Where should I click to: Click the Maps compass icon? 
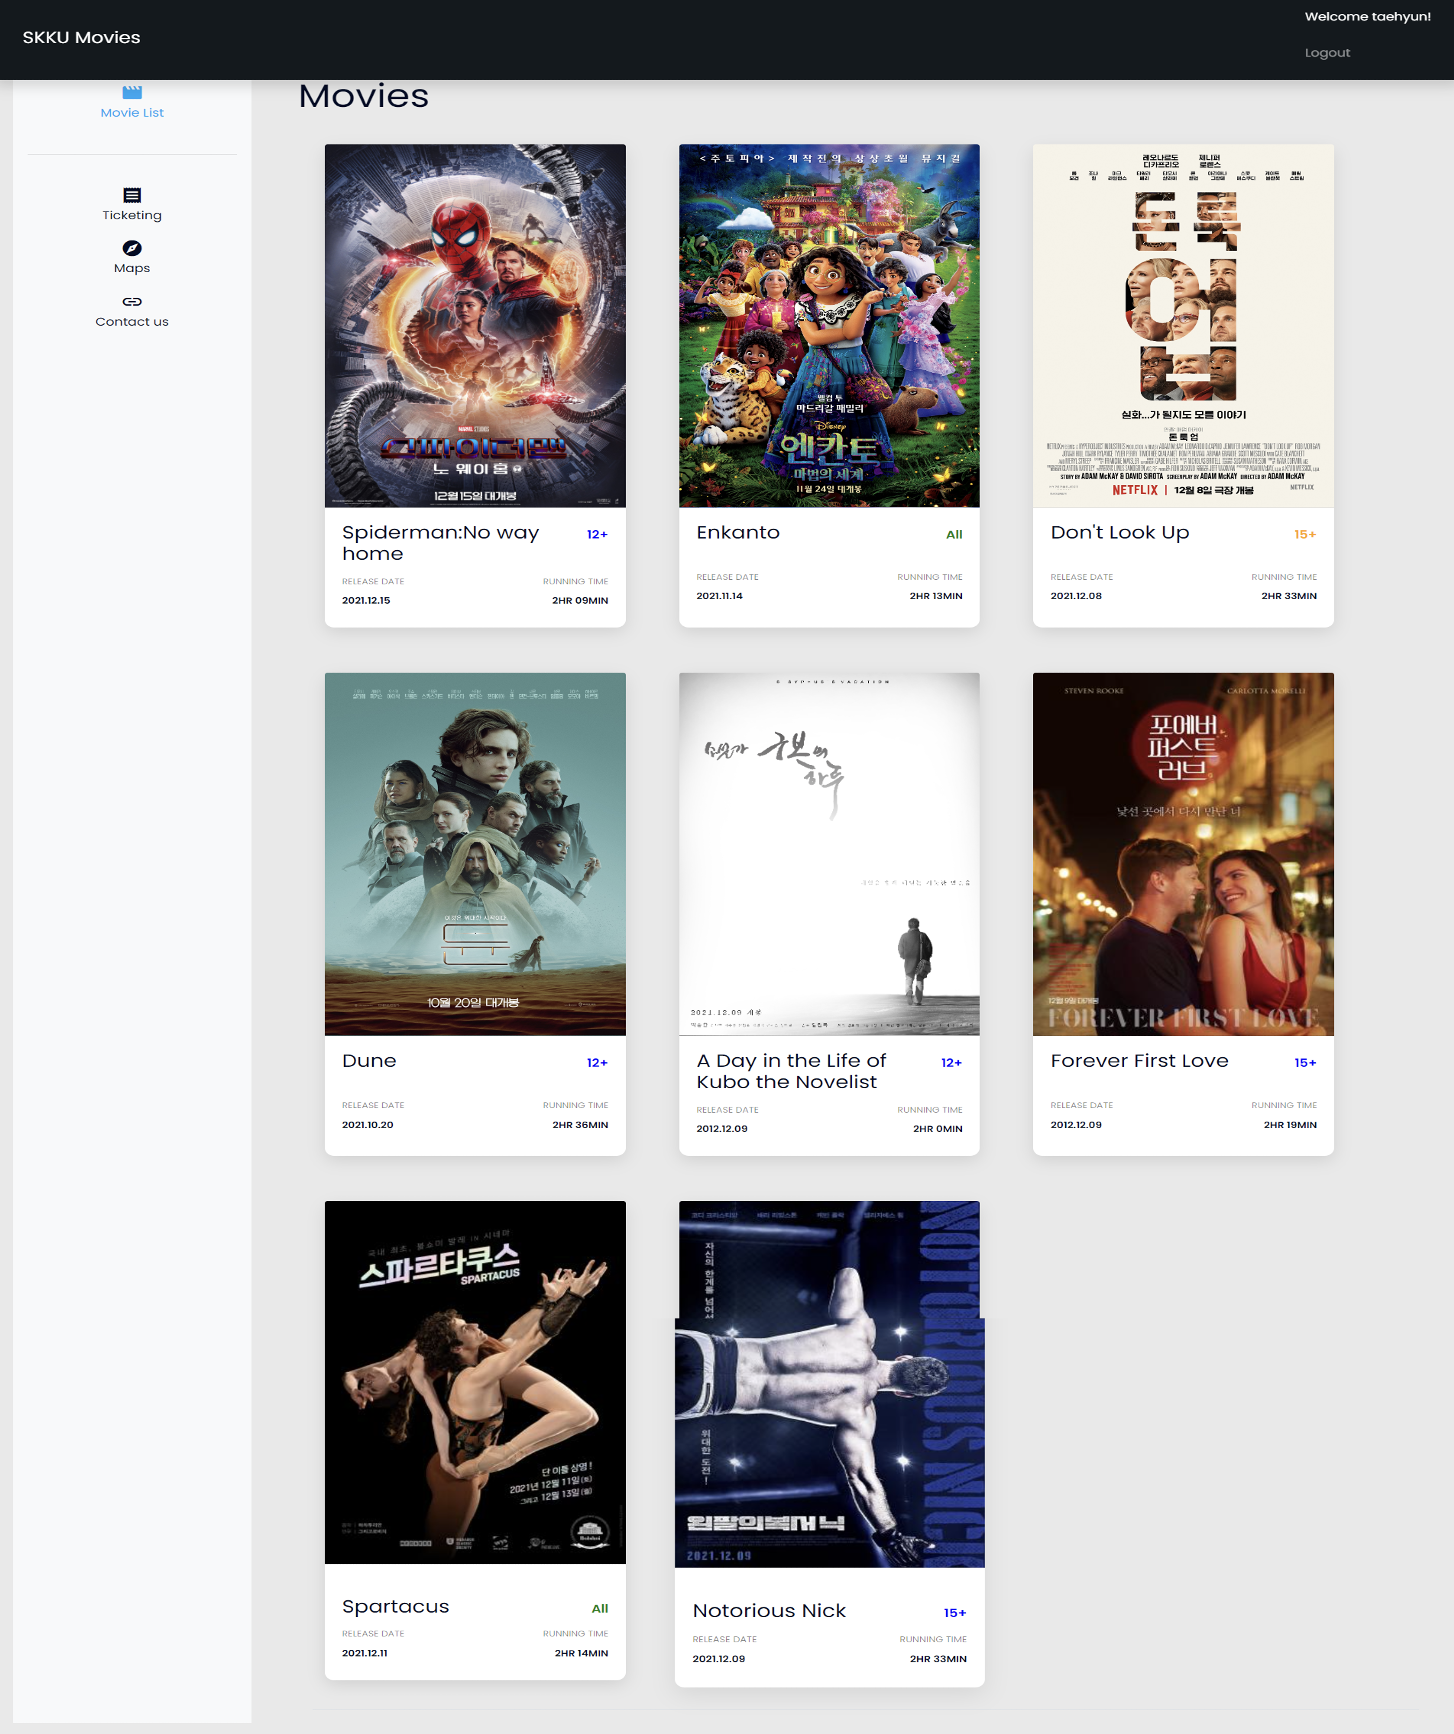pyautogui.click(x=132, y=248)
